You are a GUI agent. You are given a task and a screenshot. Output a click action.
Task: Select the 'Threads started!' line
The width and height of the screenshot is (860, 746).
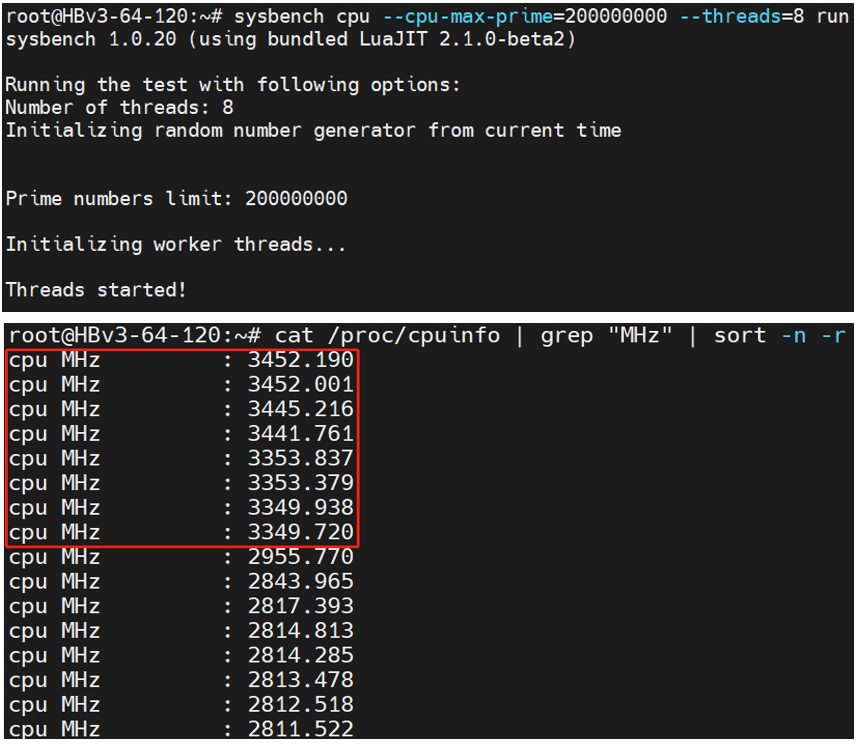click(96, 290)
